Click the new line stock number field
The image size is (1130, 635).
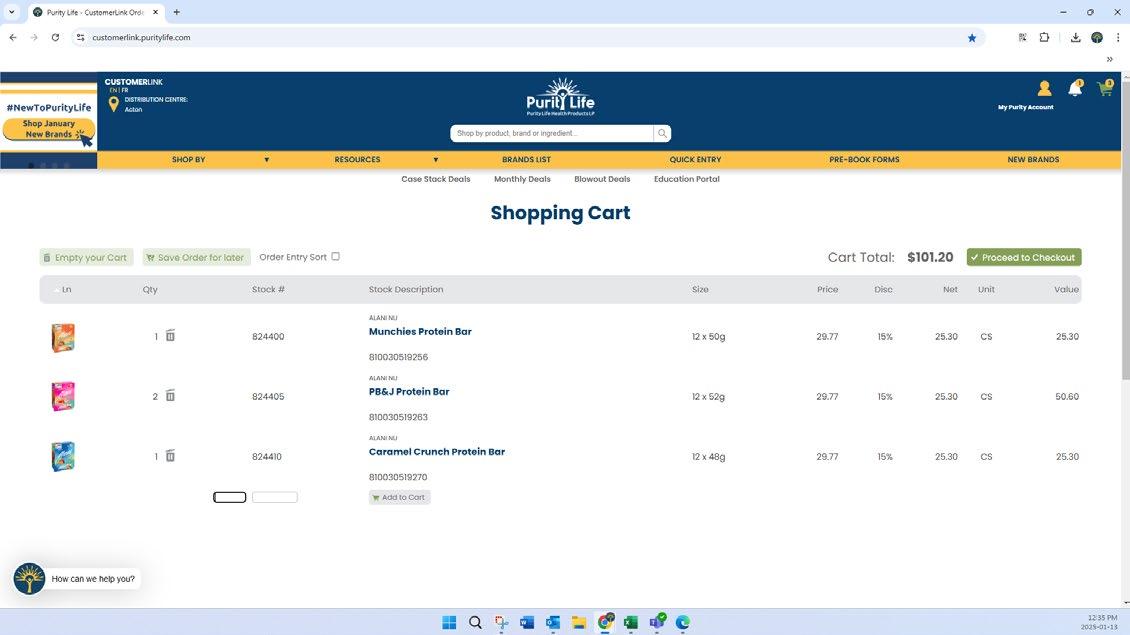[x=275, y=497]
